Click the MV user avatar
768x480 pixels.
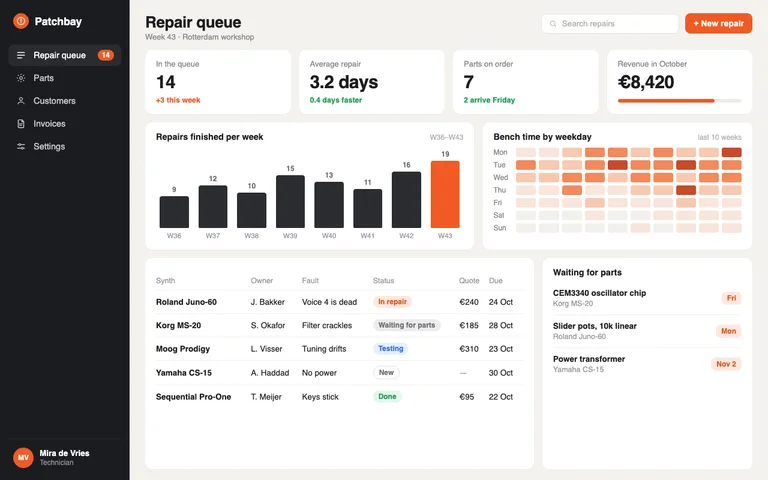23,457
